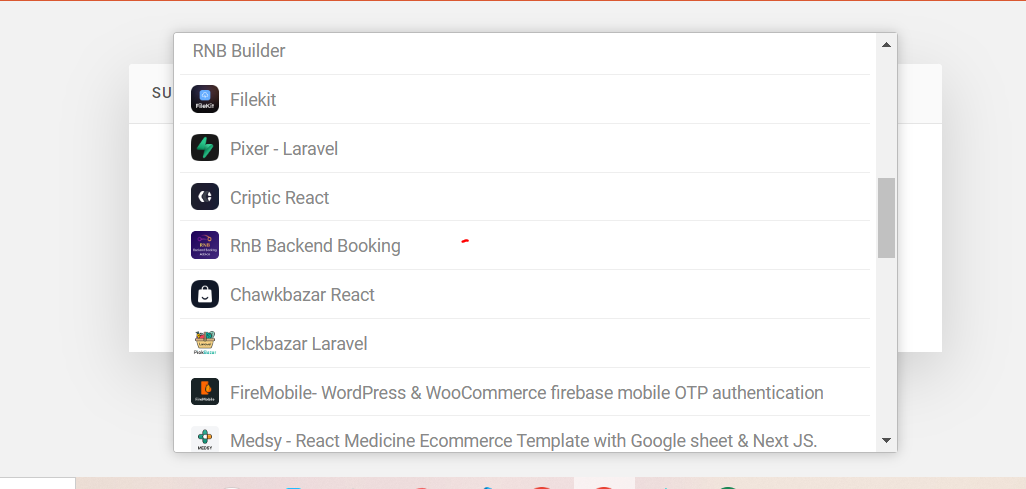Select FireMobile WordPress & WooCommerce option
Image resolution: width=1026 pixels, height=489 pixels.
pyautogui.click(x=525, y=392)
